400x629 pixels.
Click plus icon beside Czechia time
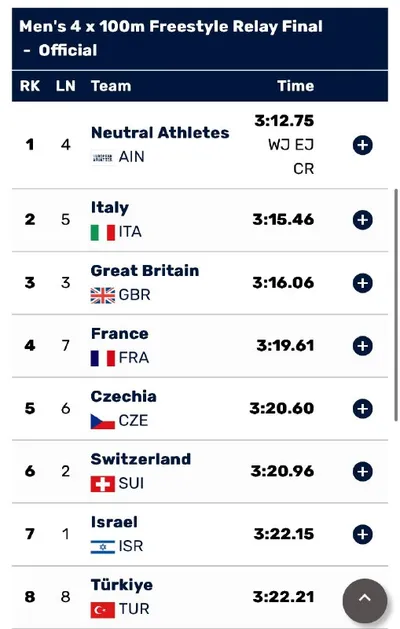tap(363, 409)
